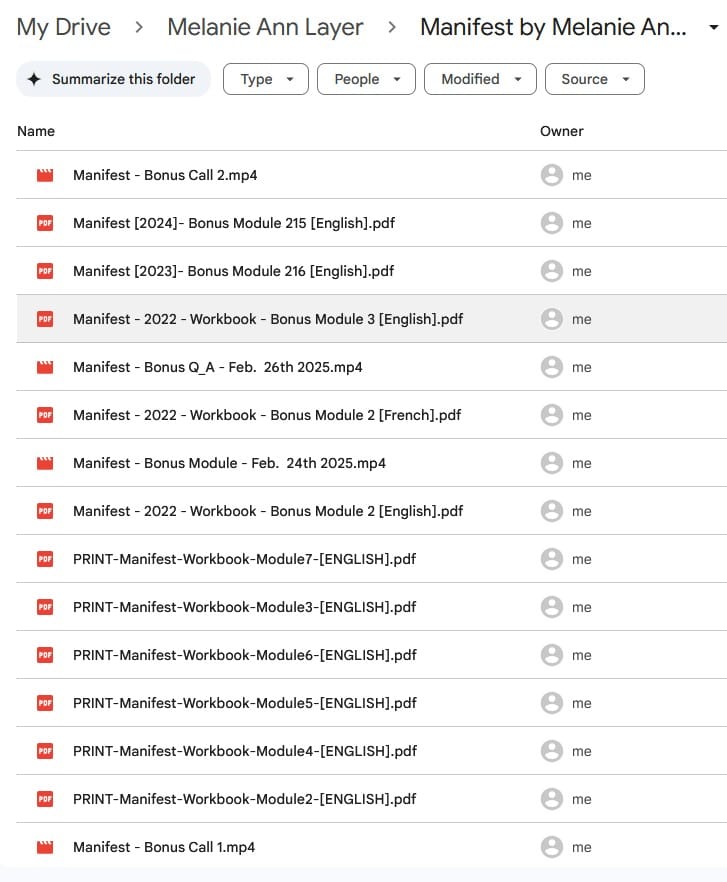Click the PDF icon for Bonus Module 2 [French]

(x=44, y=415)
